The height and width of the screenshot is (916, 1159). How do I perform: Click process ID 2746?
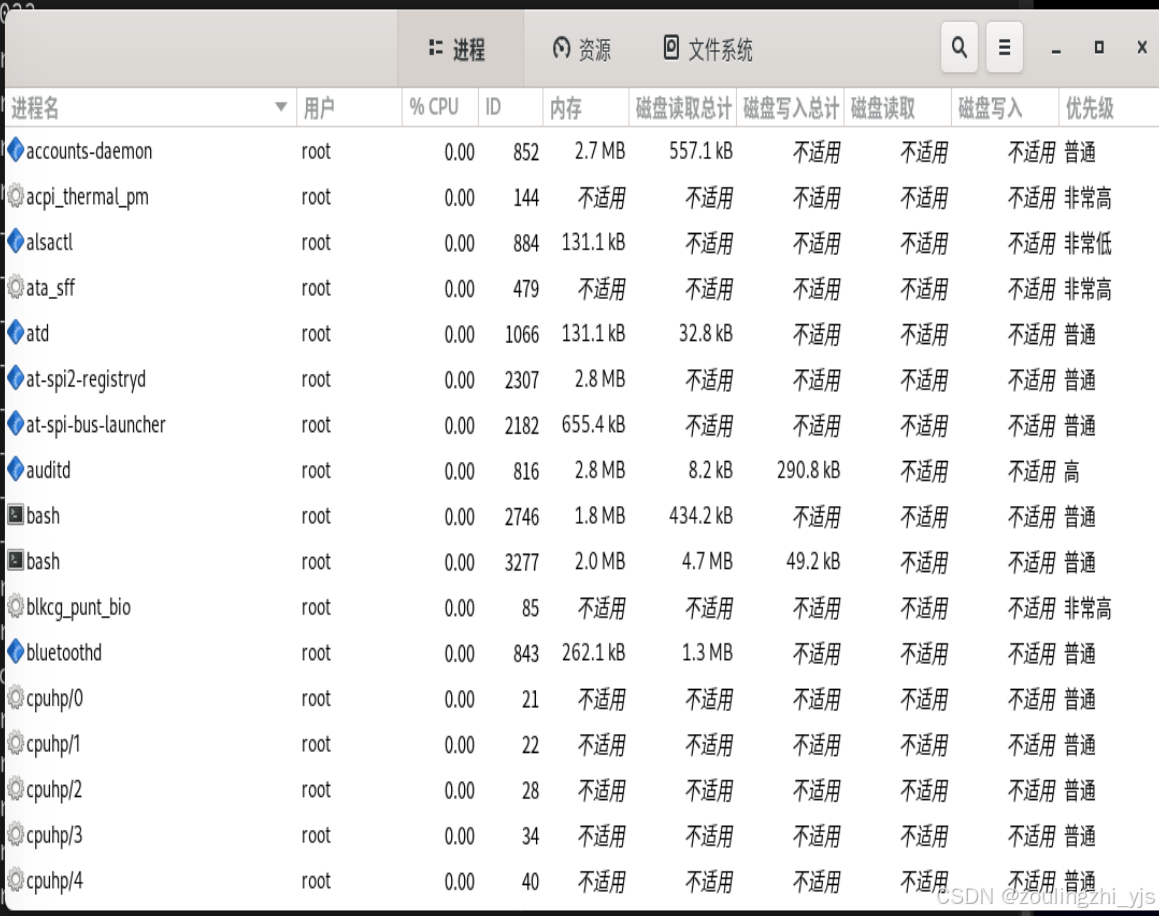click(x=522, y=517)
